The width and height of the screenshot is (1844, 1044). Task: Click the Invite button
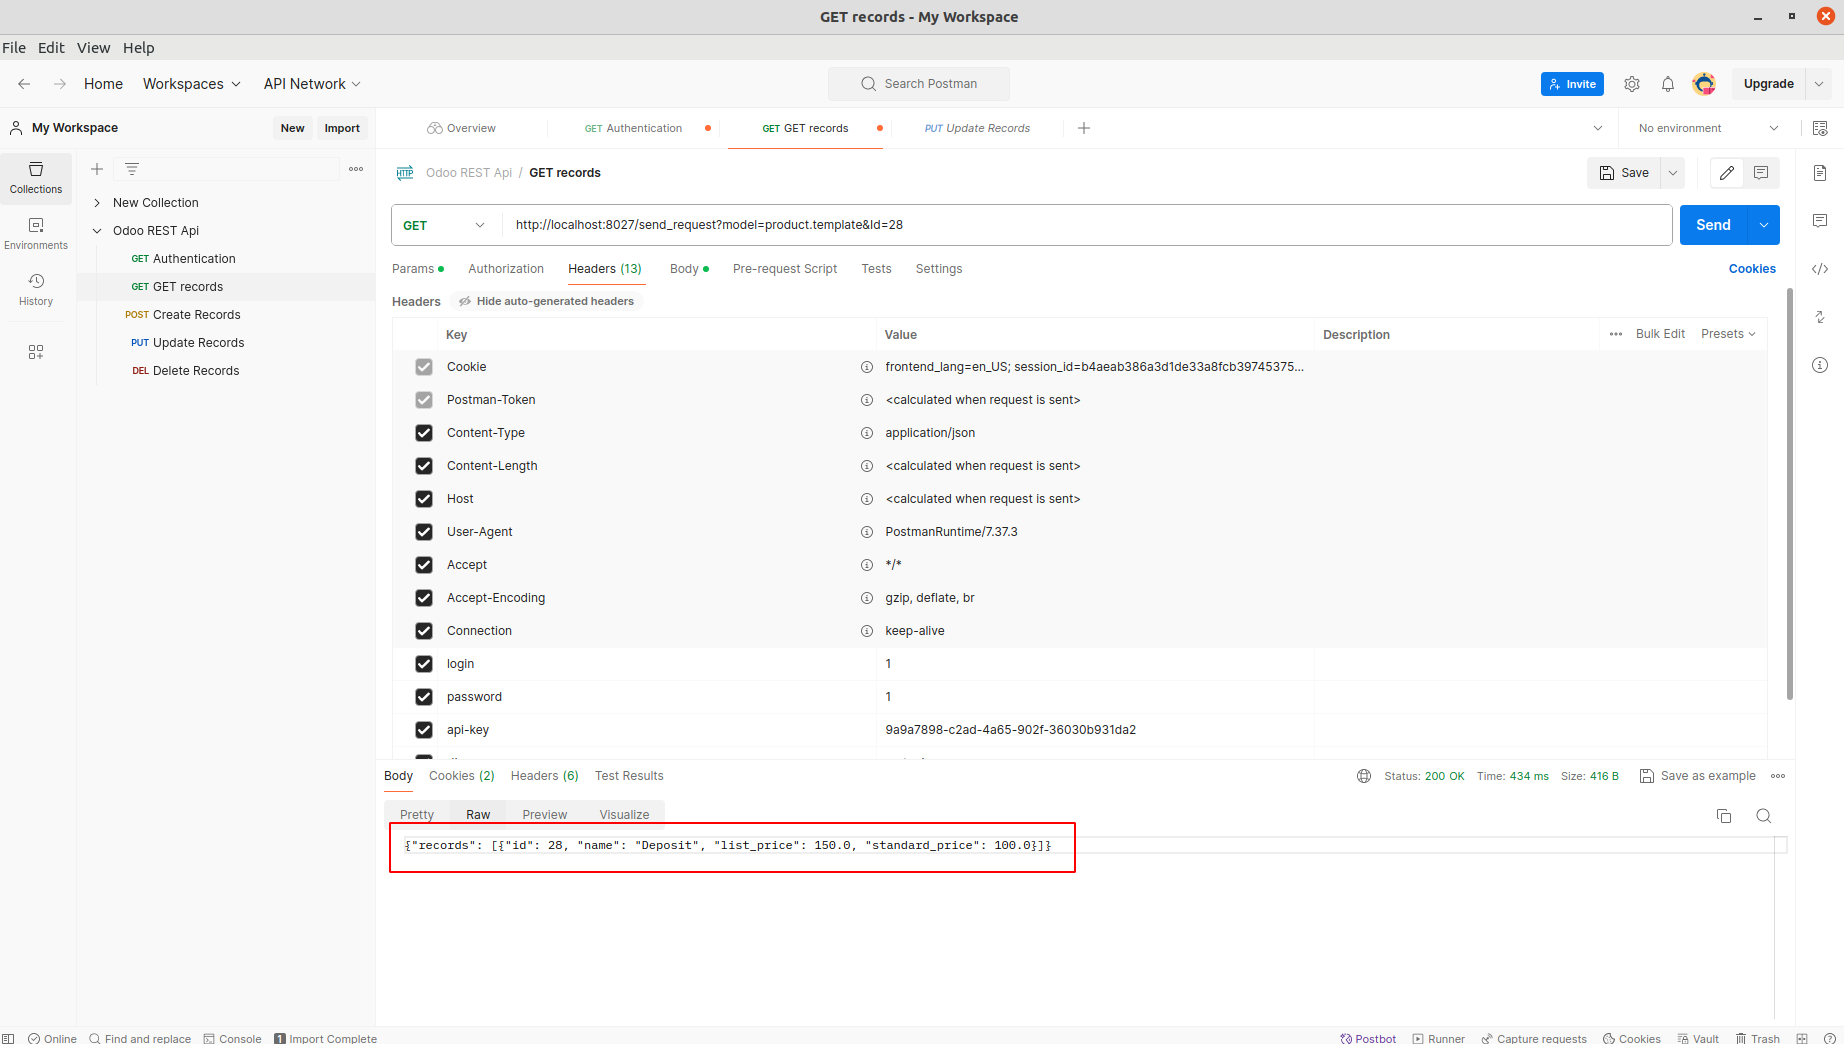[1572, 84]
